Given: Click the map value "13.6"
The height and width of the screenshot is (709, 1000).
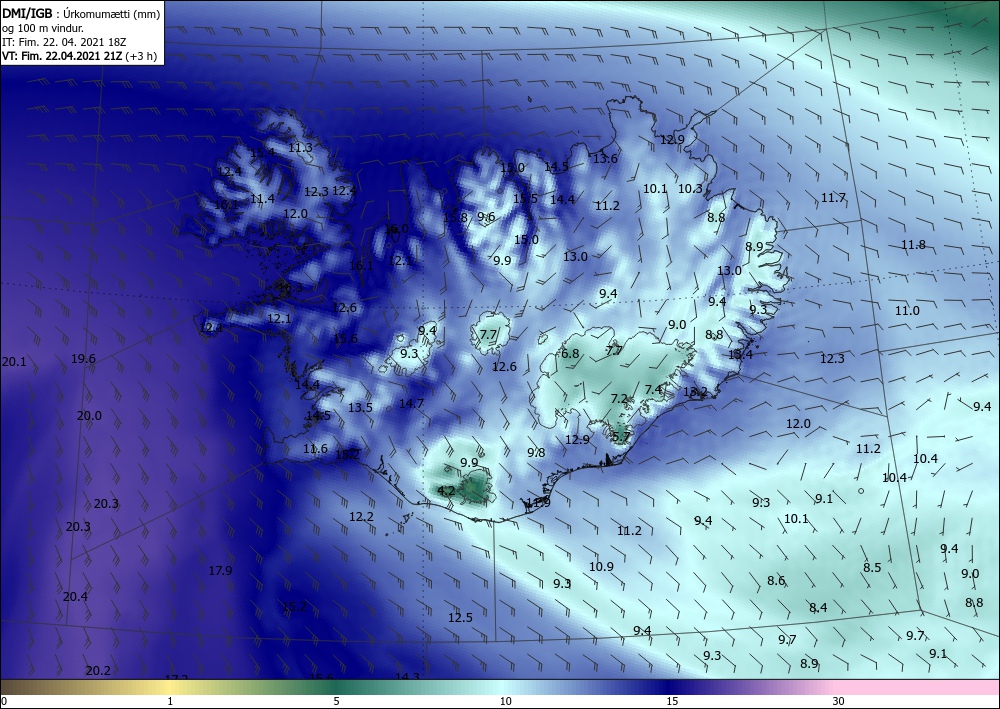Looking at the screenshot, I should 605,158.
